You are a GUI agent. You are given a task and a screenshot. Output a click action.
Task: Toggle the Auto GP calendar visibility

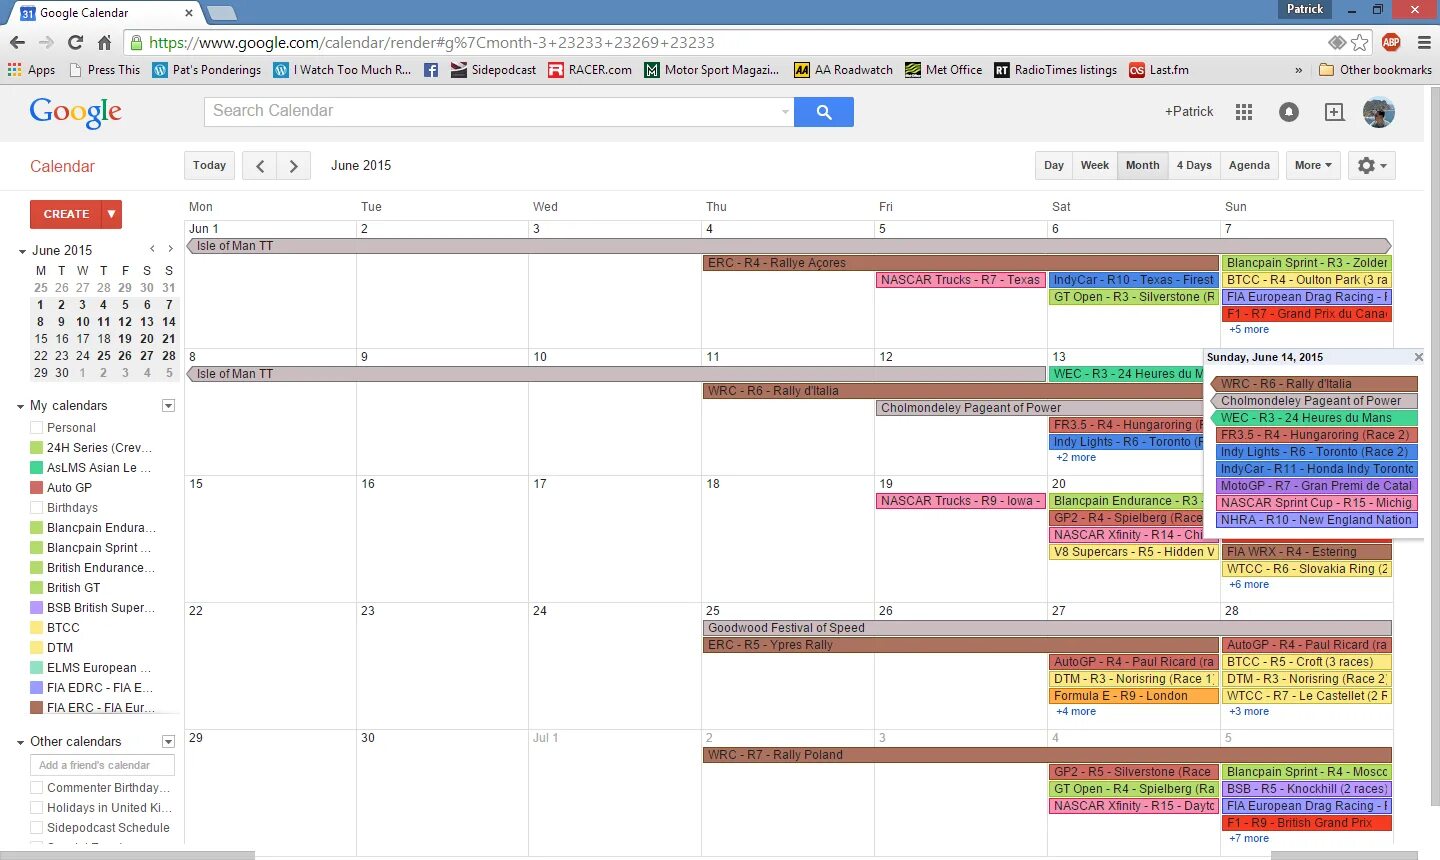pyautogui.click(x=37, y=487)
